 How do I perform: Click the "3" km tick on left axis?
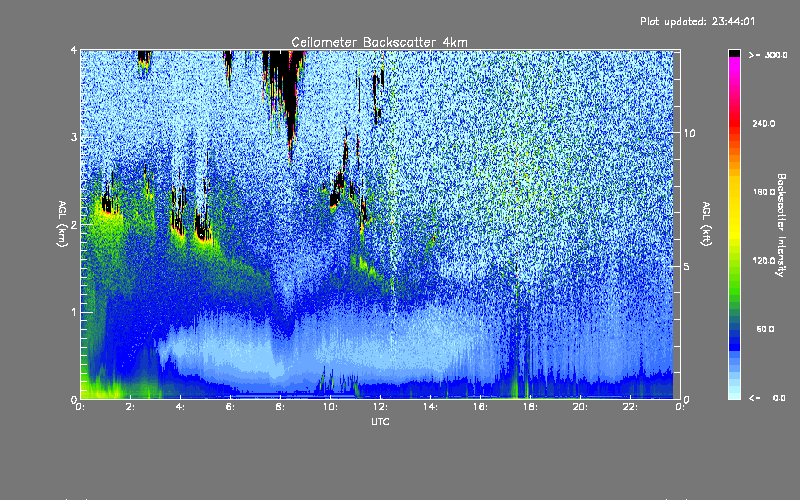pos(74,138)
